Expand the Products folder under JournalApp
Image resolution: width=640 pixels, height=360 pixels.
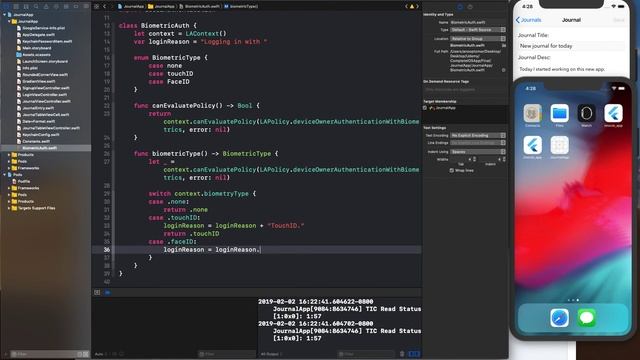(x=9, y=155)
